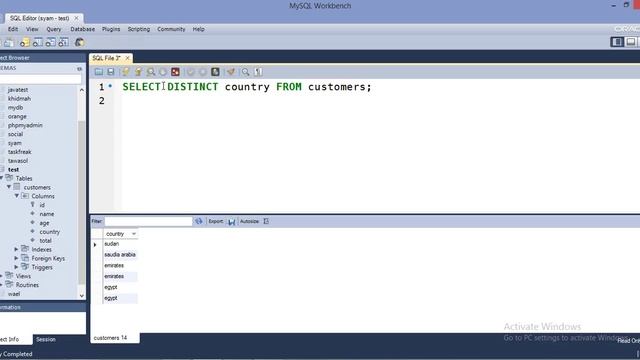Close the SQL Editor connection tab
This screenshot has height=360, width=640.
pos(76,18)
